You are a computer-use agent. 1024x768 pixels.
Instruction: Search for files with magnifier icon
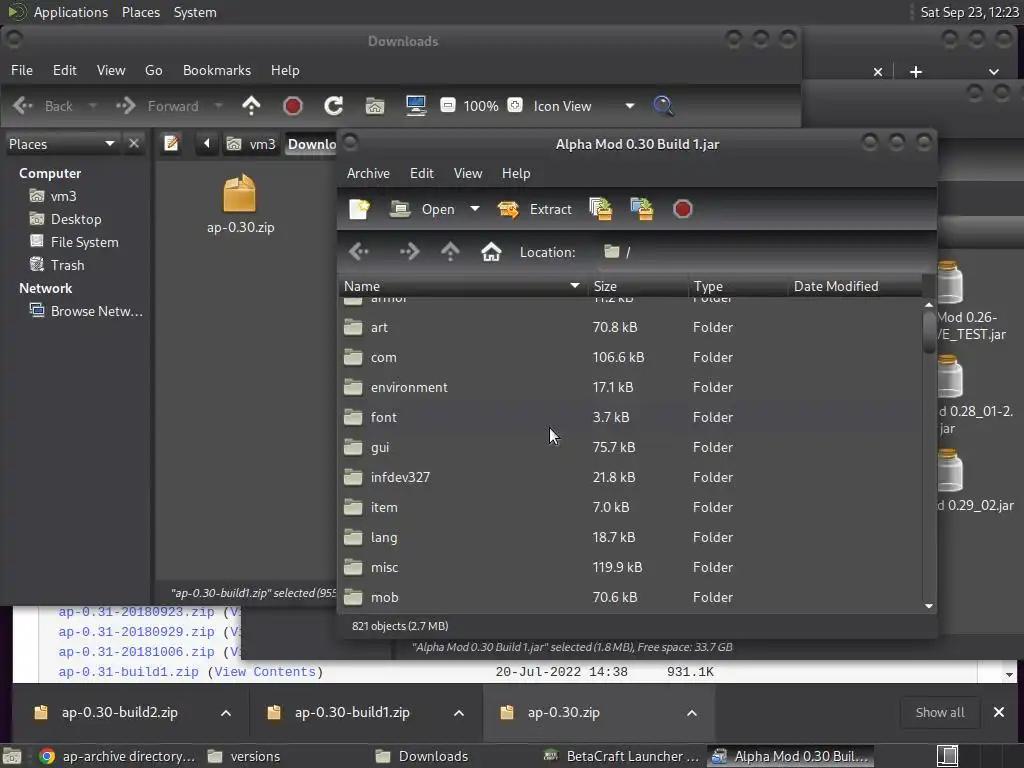(x=663, y=106)
